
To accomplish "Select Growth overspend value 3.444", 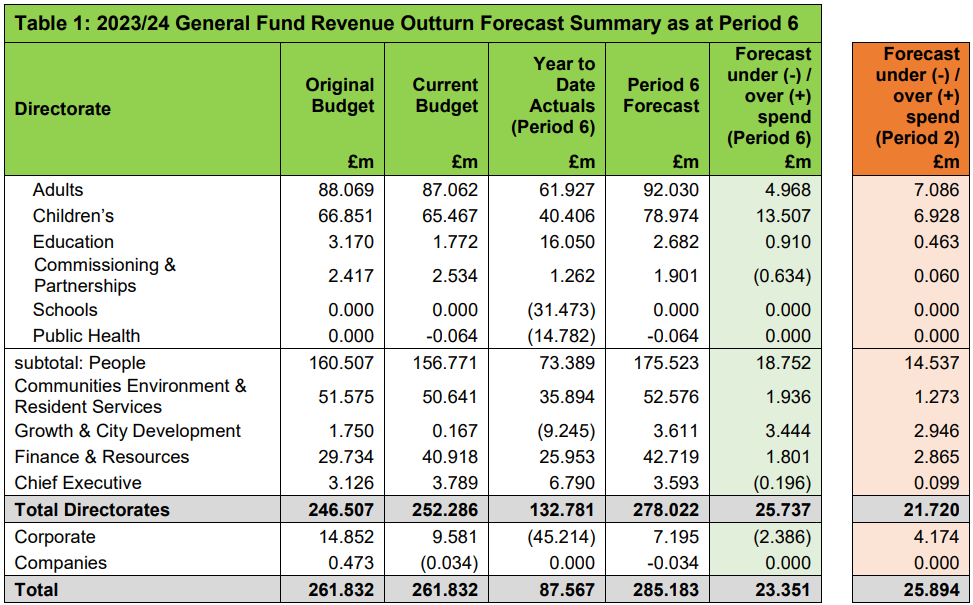I will click(788, 431).
